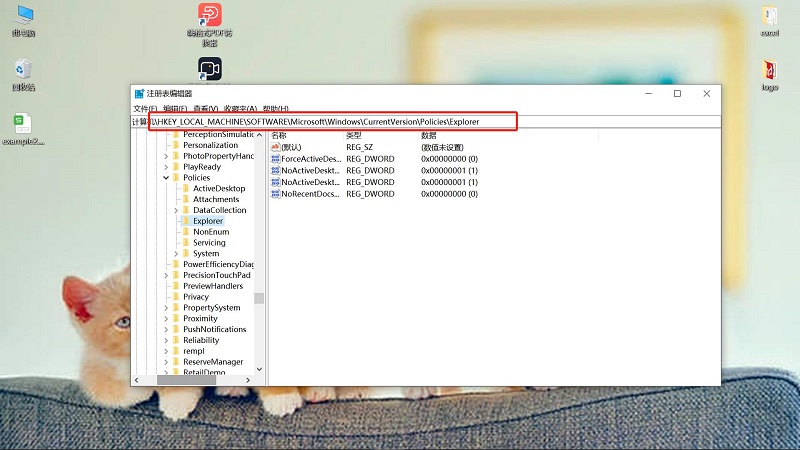
Task: Click the (数值未设置) data cell
Action: click(x=442, y=147)
